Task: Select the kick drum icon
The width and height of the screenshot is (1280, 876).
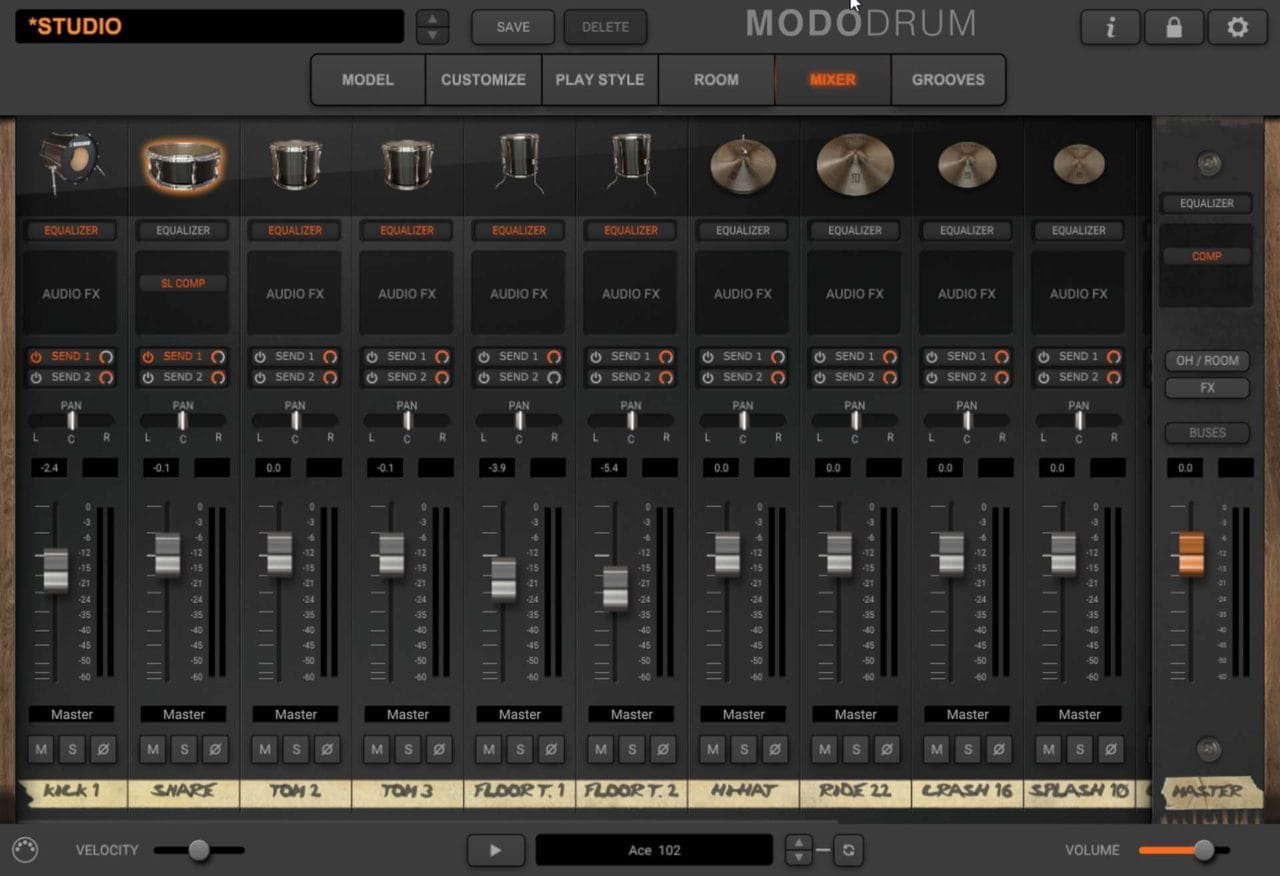Action: point(70,162)
